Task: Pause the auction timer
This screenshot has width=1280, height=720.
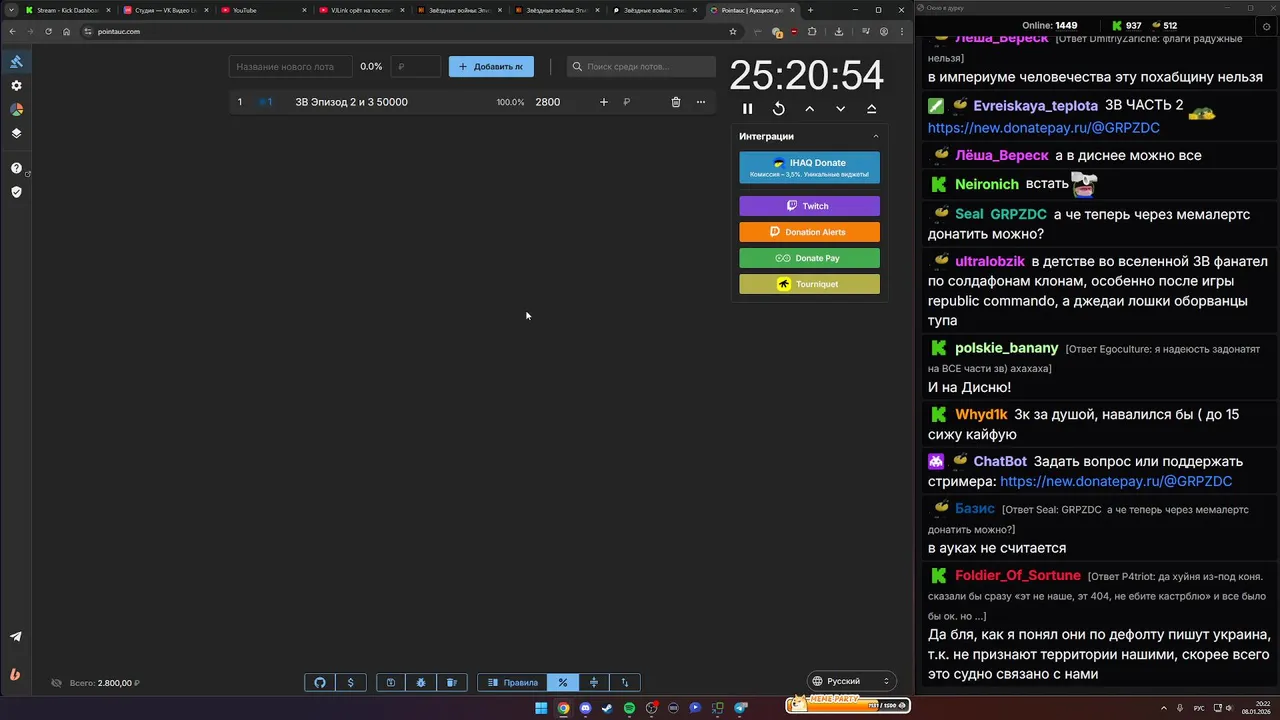Action: (x=747, y=109)
